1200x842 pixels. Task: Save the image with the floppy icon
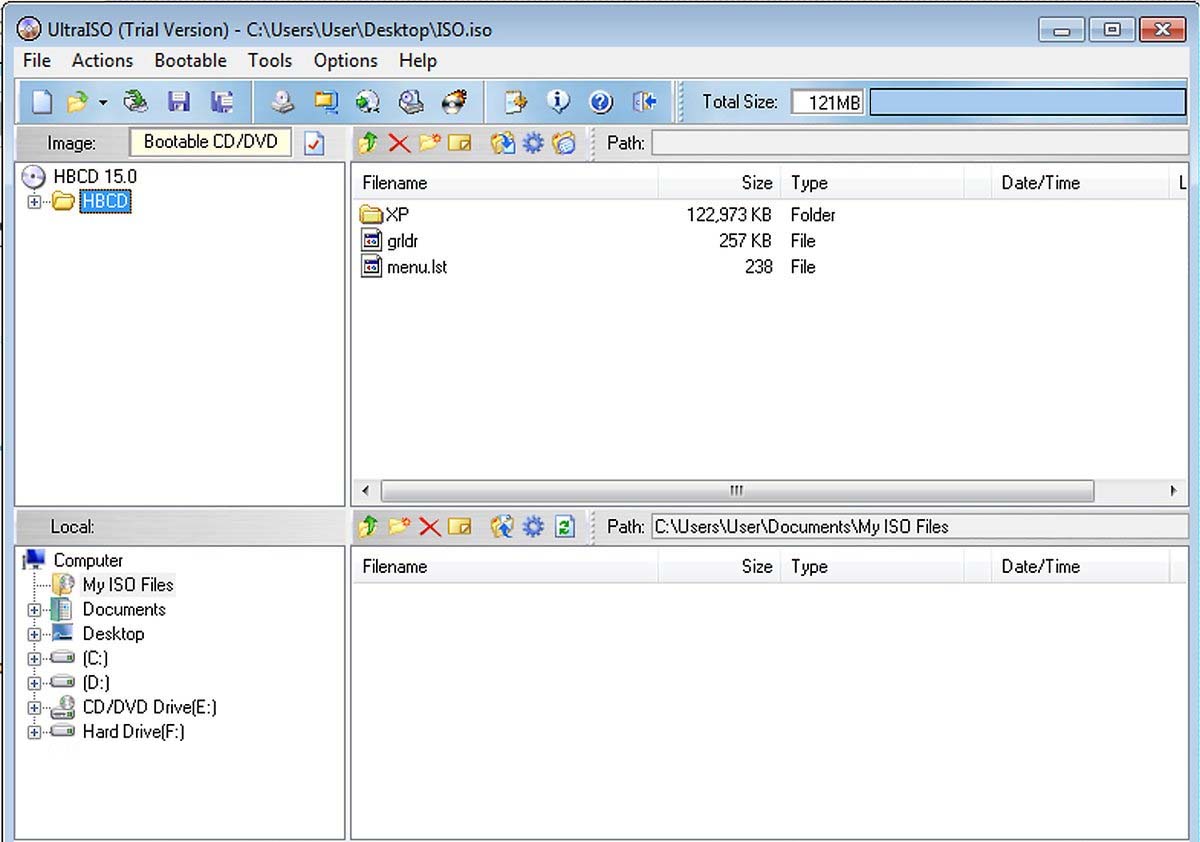(x=179, y=102)
